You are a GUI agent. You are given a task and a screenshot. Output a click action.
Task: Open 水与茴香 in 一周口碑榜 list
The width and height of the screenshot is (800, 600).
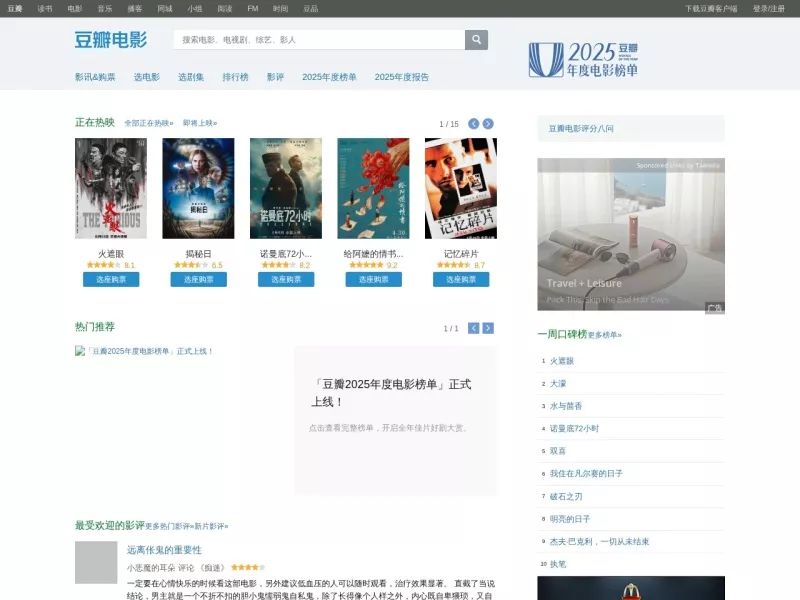click(566, 406)
